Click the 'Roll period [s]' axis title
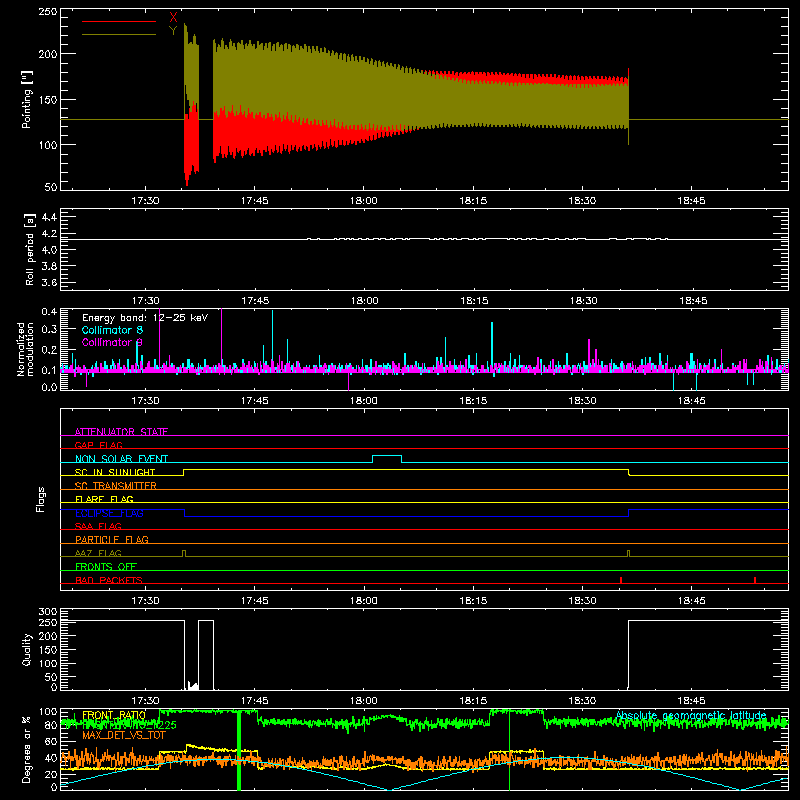 pyautogui.click(x=30, y=250)
